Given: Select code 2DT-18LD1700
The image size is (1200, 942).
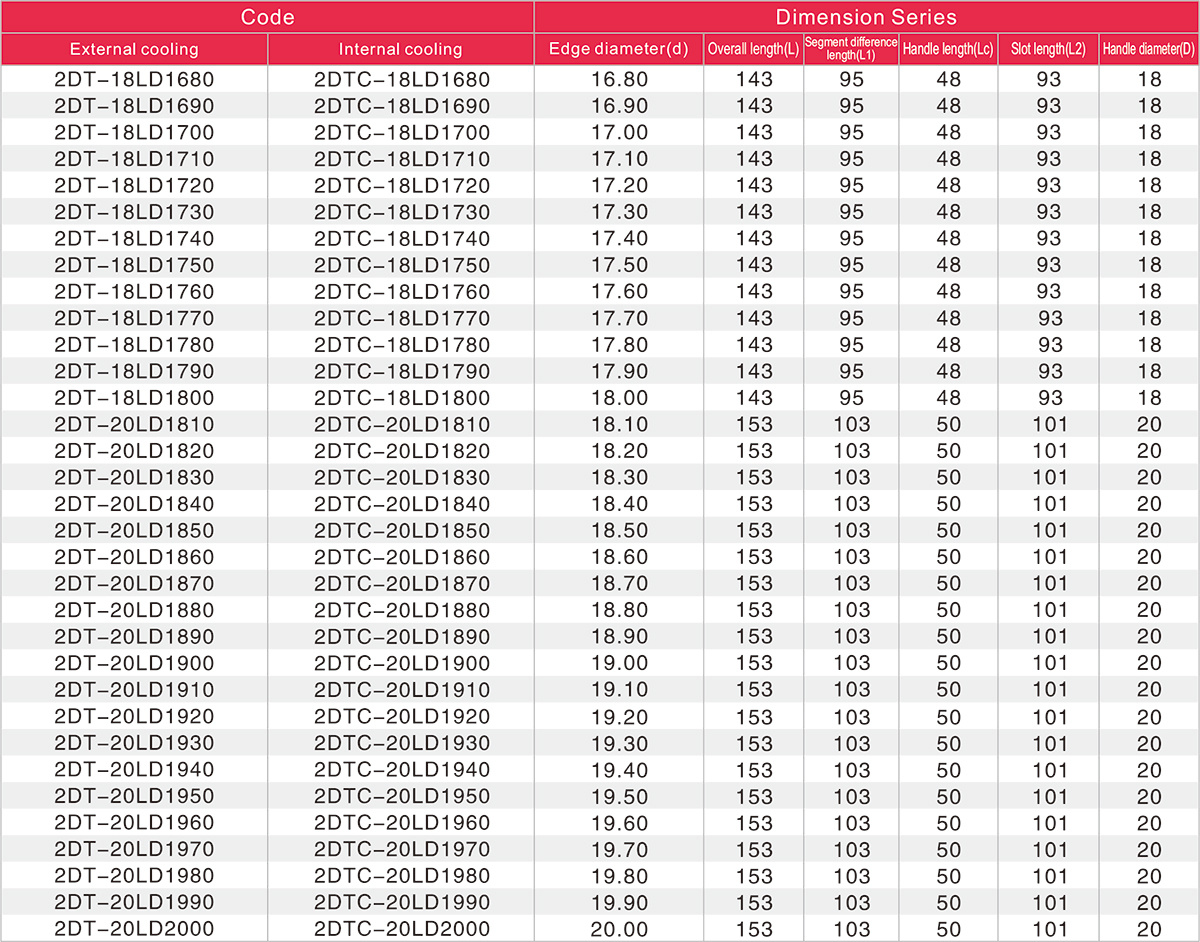Looking at the screenshot, I should (134, 132).
